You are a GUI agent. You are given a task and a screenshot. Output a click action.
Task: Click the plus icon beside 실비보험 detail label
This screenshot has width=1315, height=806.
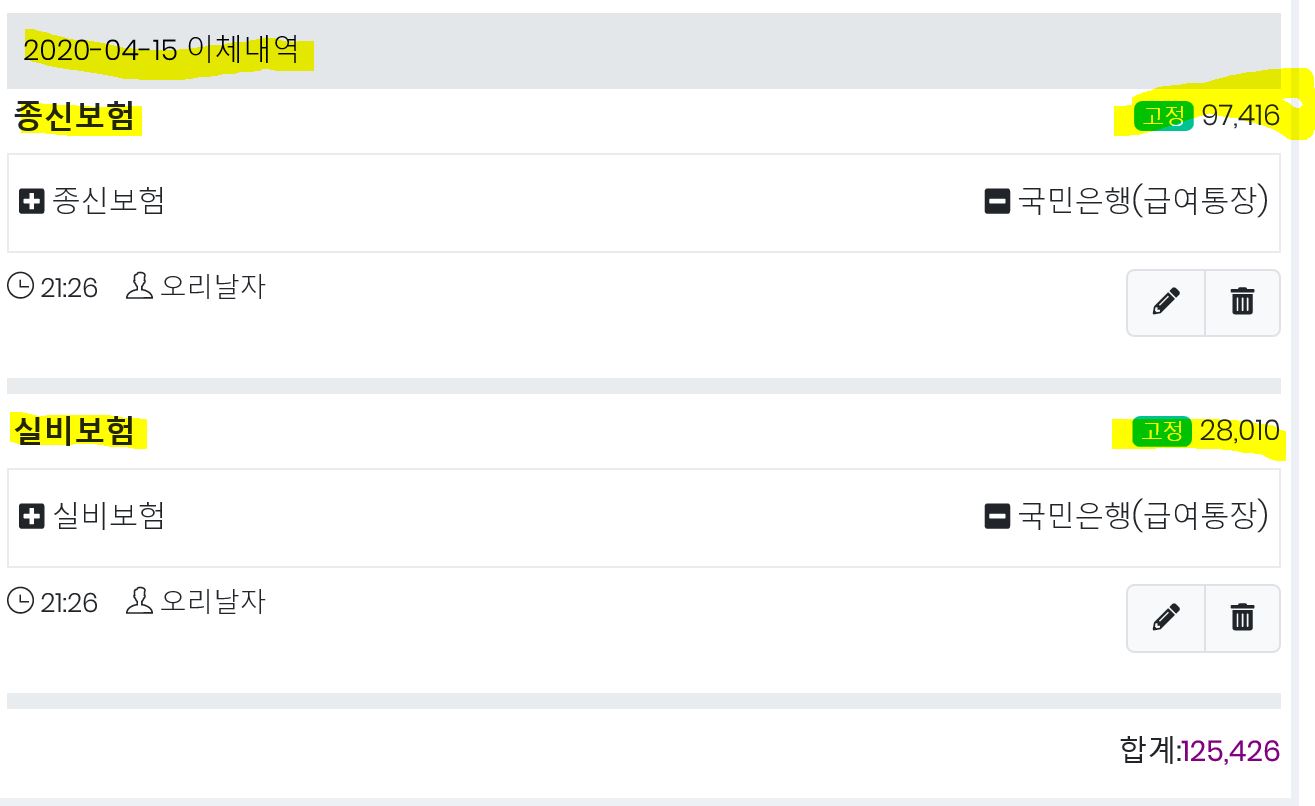pyautogui.click(x=32, y=517)
